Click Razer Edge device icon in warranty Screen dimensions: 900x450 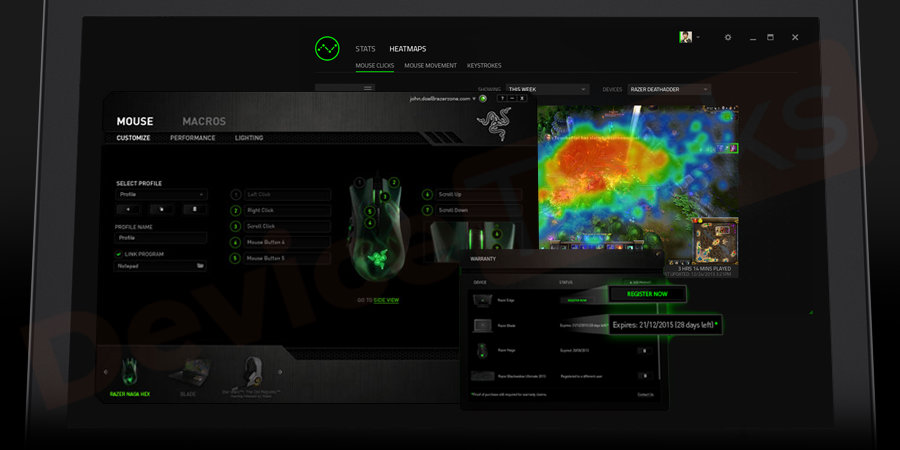tap(482, 300)
